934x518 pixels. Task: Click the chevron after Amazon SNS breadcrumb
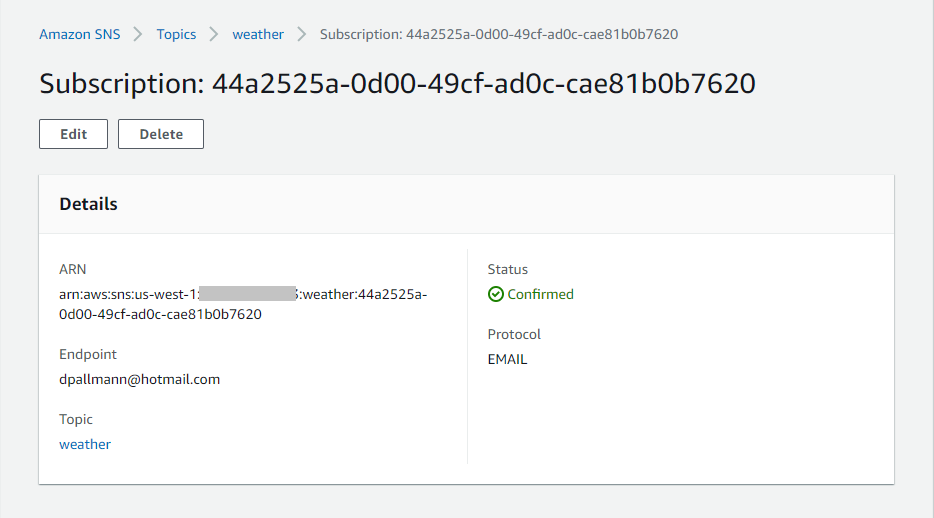pos(138,35)
